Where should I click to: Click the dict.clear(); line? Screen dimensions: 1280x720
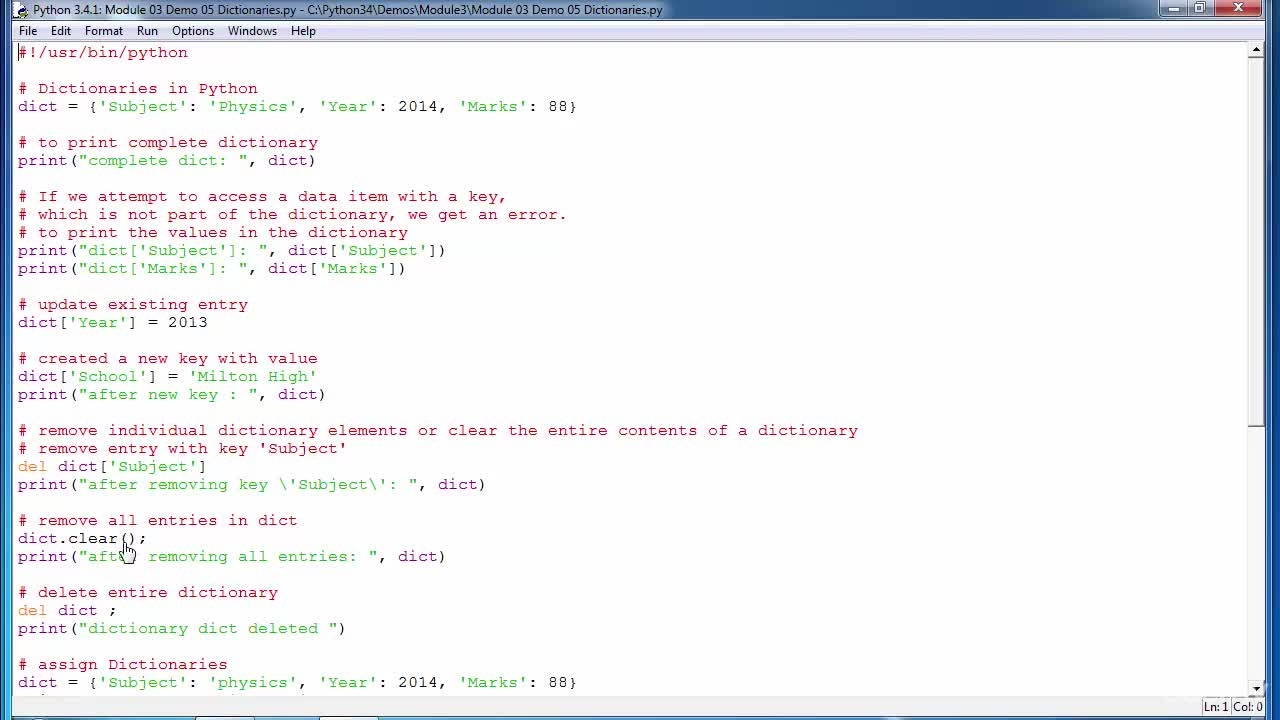click(82, 539)
